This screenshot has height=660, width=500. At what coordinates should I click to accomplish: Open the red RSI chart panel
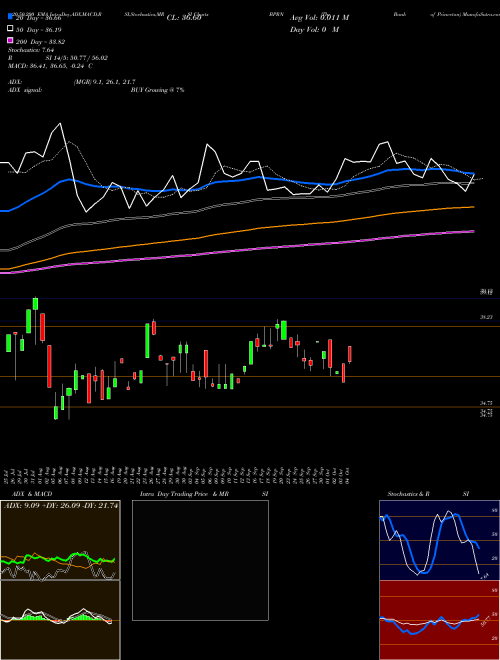click(x=439, y=620)
